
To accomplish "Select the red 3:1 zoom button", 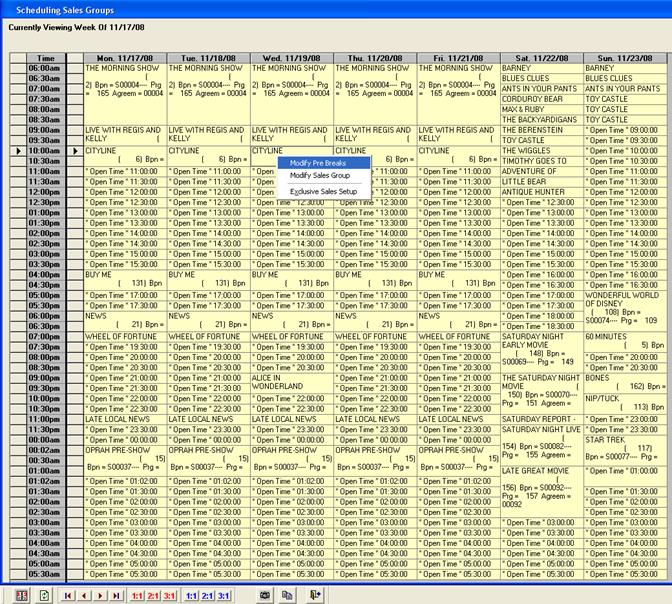I will (x=171, y=595).
